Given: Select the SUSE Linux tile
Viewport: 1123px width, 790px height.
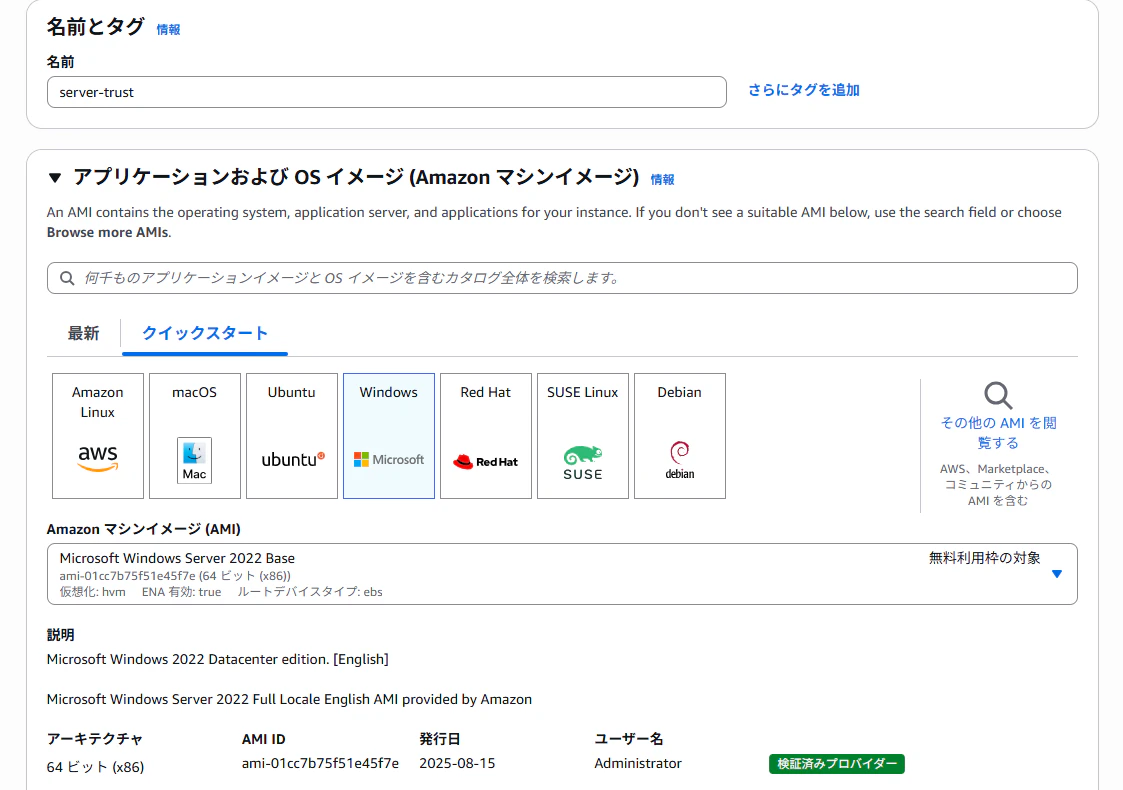Looking at the screenshot, I should 583,435.
